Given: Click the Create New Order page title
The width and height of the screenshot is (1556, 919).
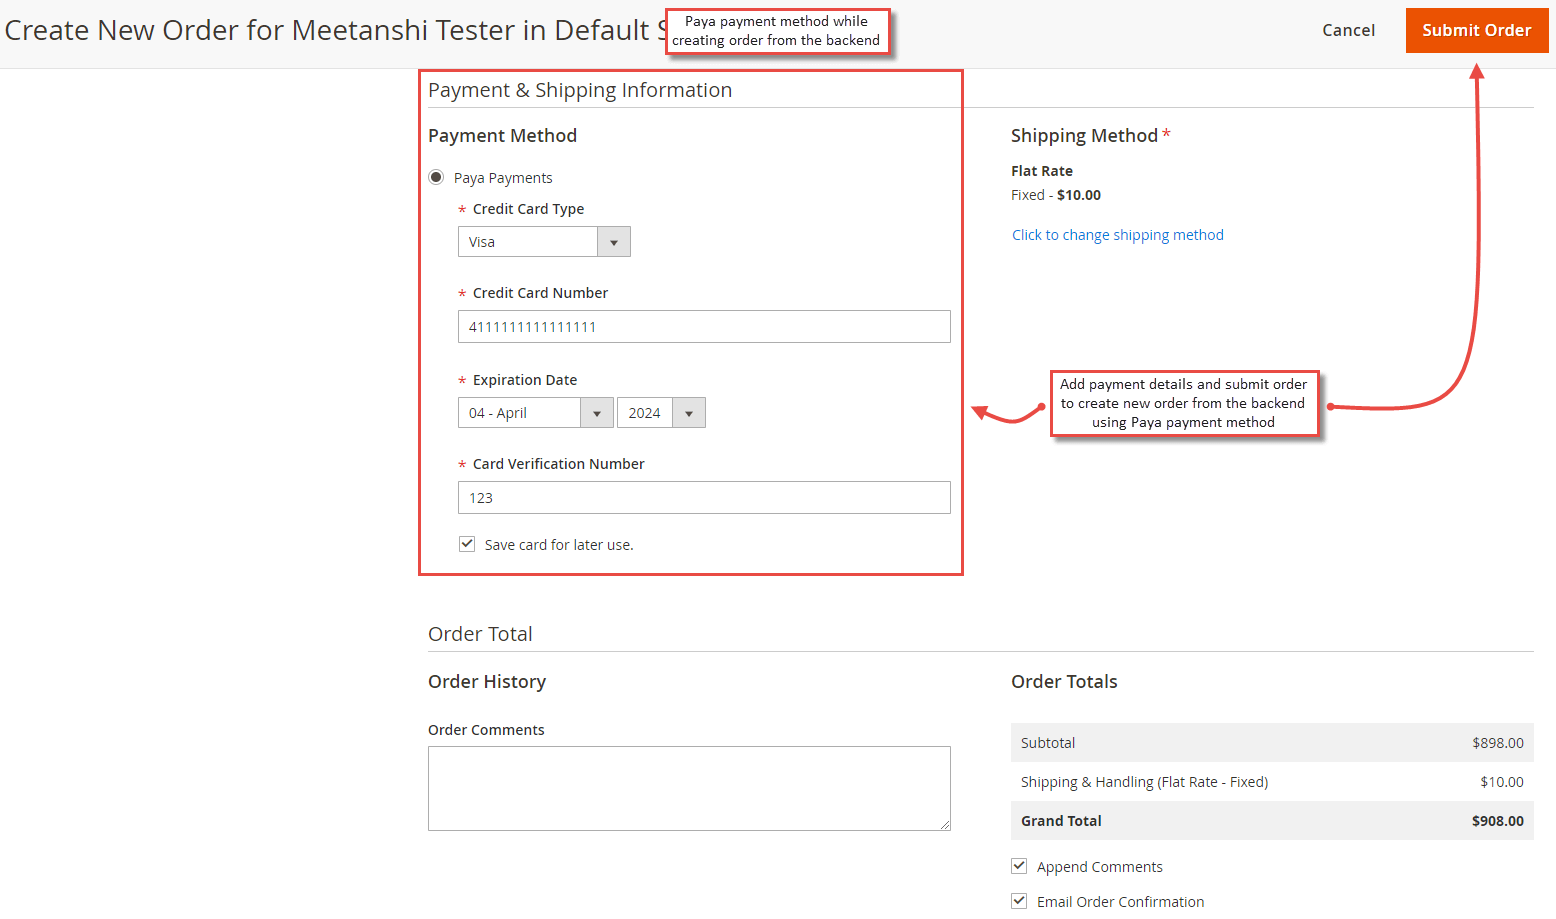Looking at the screenshot, I should pyautogui.click(x=335, y=30).
